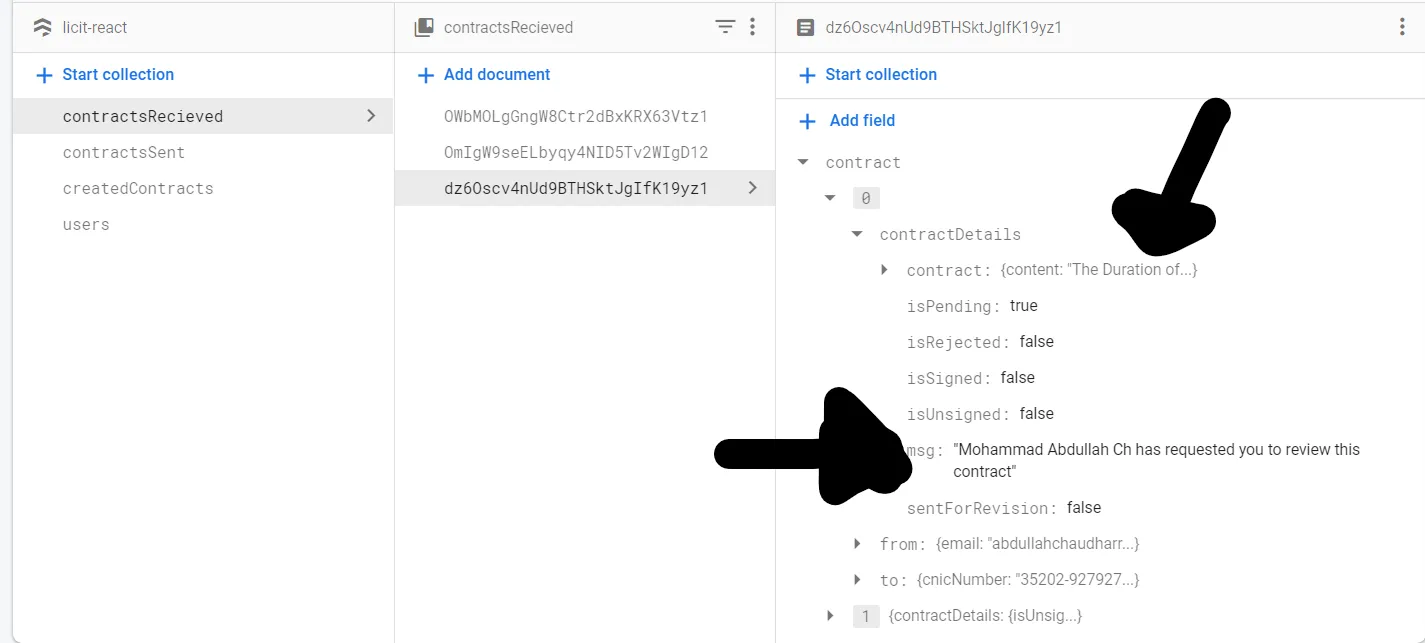Click the isPending value true
This screenshot has width=1425, height=643.
[x=1024, y=306]
